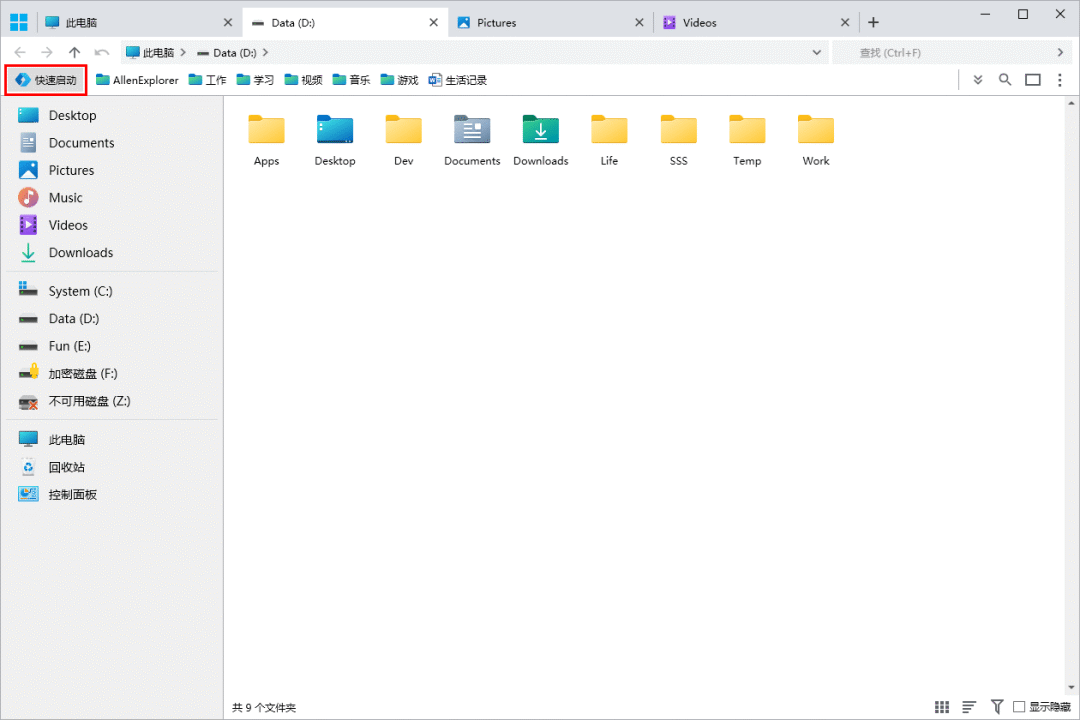The width and height of the screenshot is (1080, 720).
Task: Expand the search options chevron next to 查找
Action: coord(1062,52)
